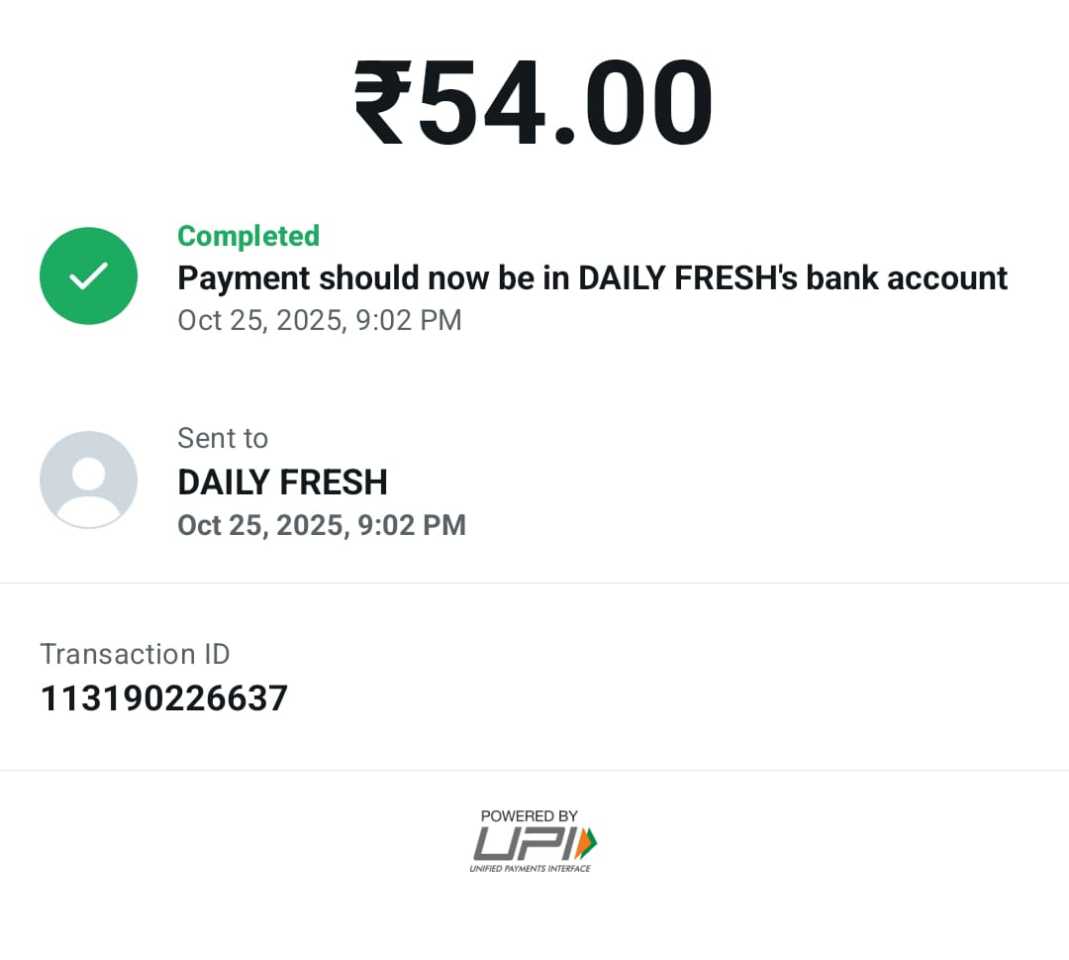Tap the timestamp below the confirmation message
The image size is (1069, 960).
[319, 320]
